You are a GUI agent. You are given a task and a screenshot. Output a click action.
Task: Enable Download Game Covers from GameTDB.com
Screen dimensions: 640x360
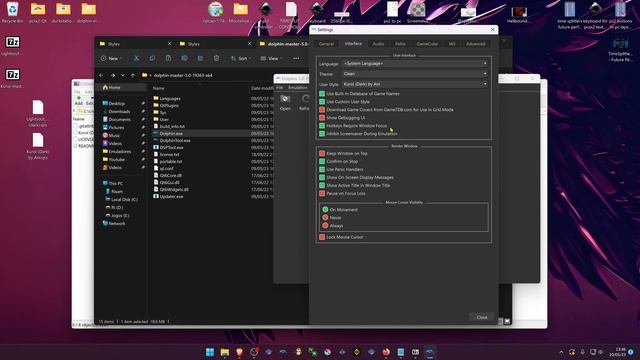coord(386,110)
